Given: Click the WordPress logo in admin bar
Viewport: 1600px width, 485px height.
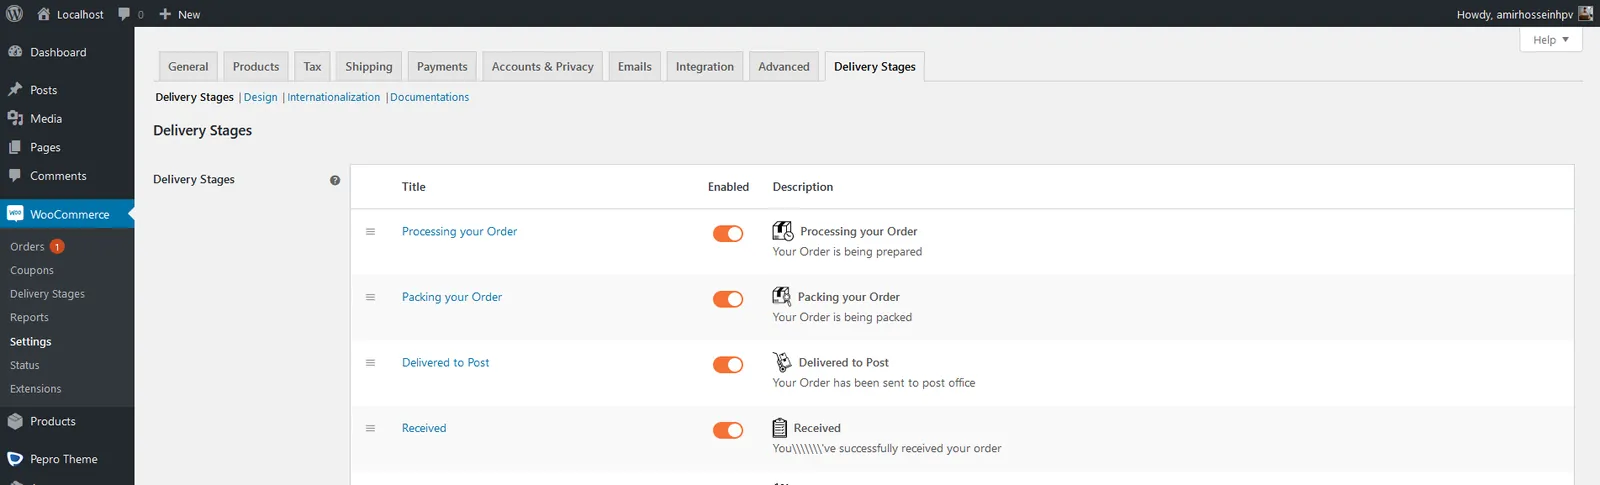Looking at the screenshot, I should [14, 14].
